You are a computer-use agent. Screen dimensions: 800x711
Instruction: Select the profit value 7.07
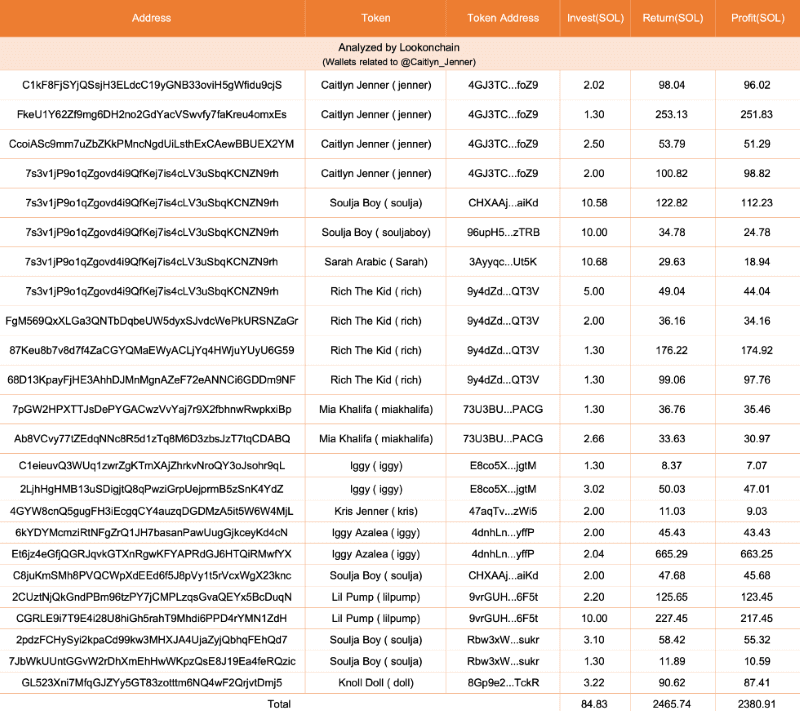757,466
